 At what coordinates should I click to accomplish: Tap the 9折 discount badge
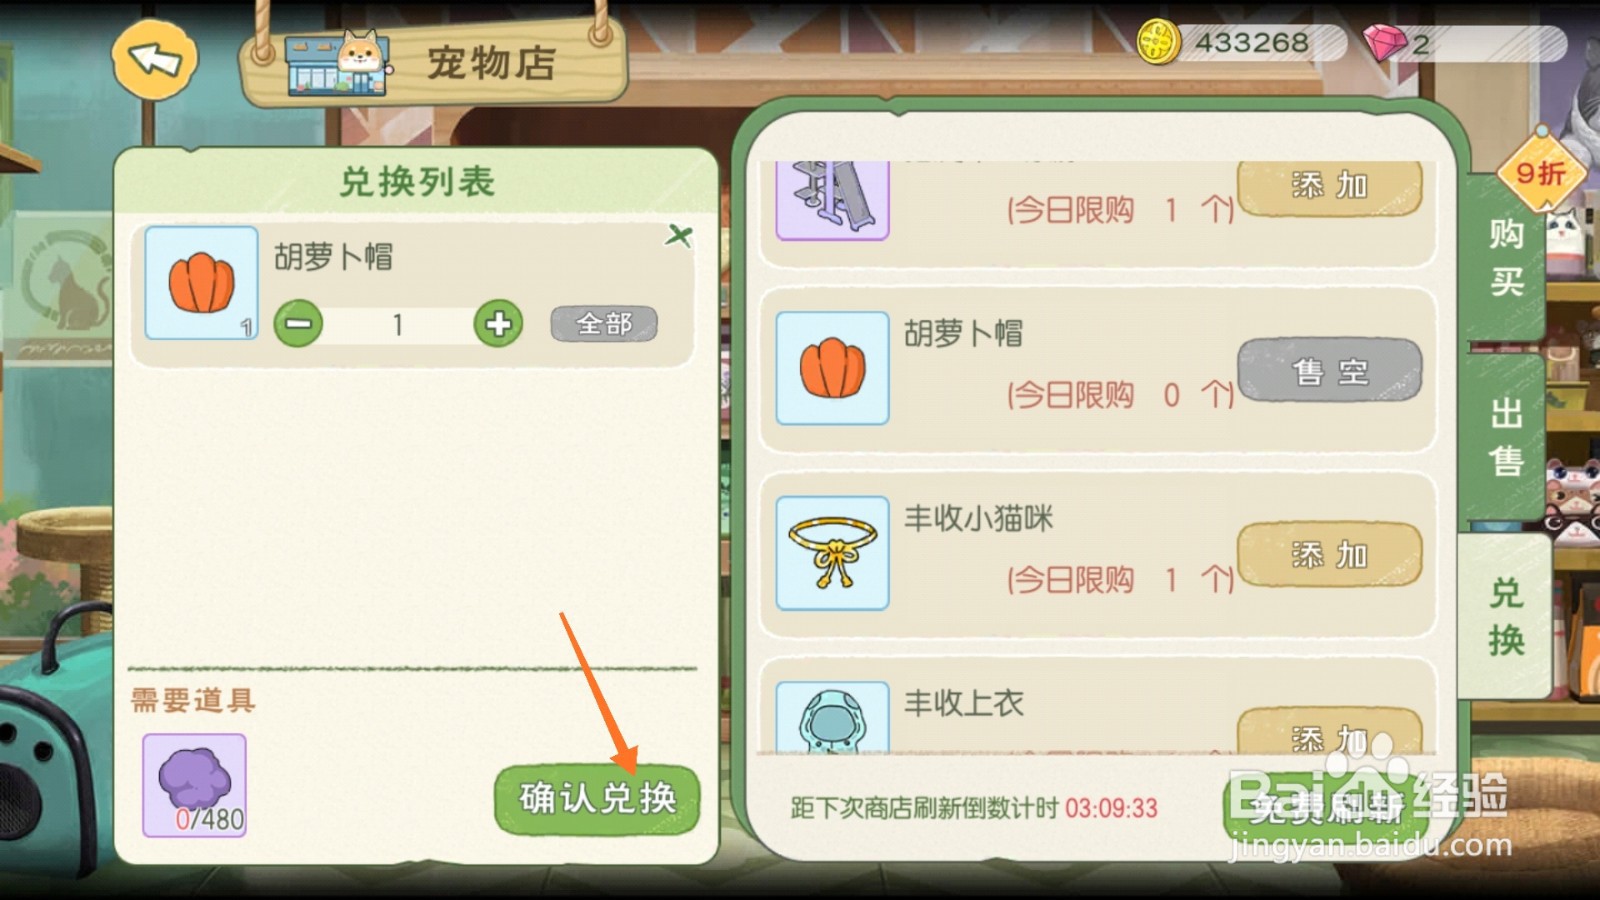pos(1541,173)
